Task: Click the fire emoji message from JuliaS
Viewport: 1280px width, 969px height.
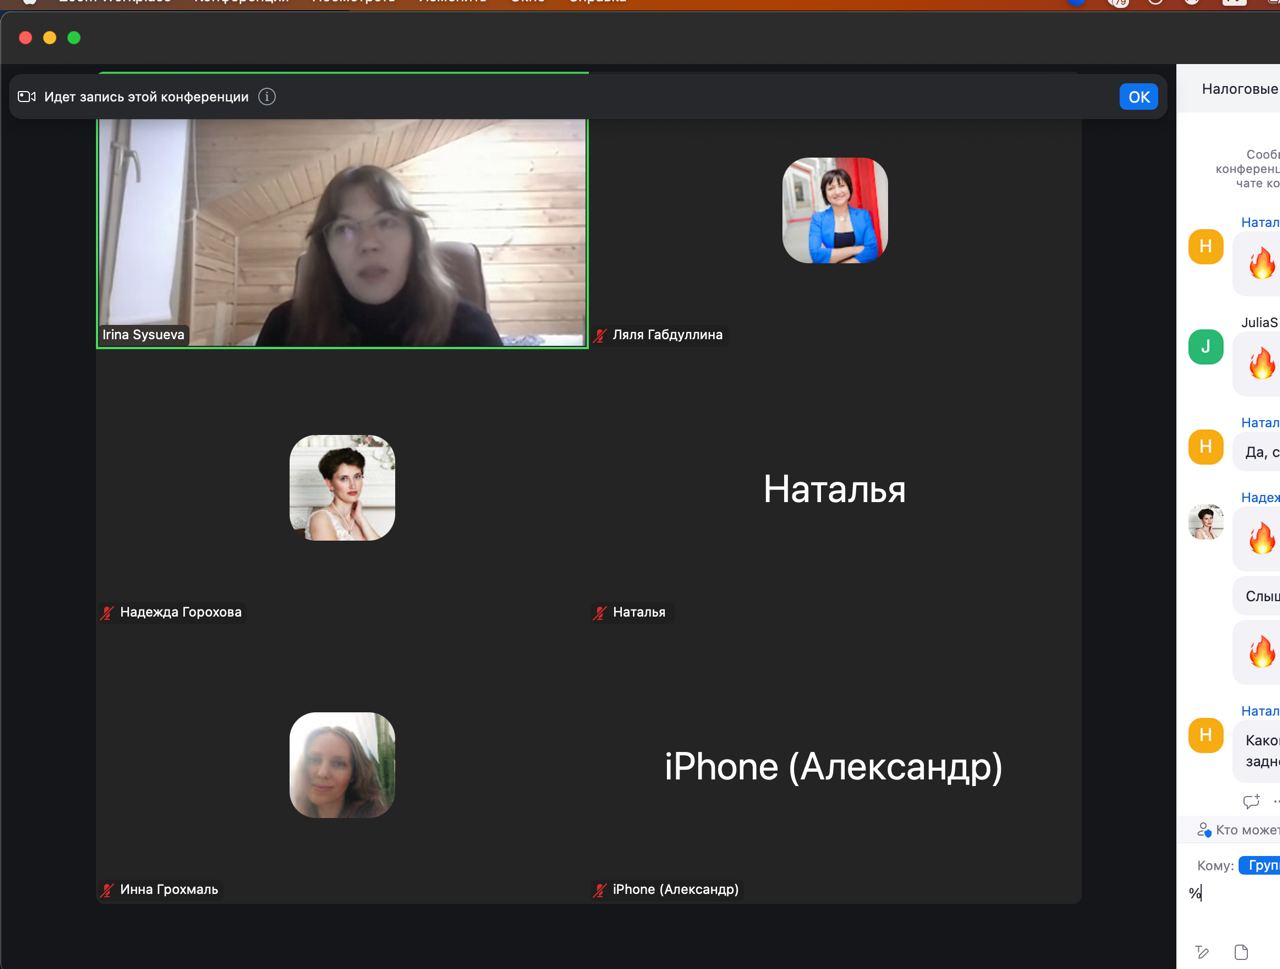Action: click(1261, 363)
